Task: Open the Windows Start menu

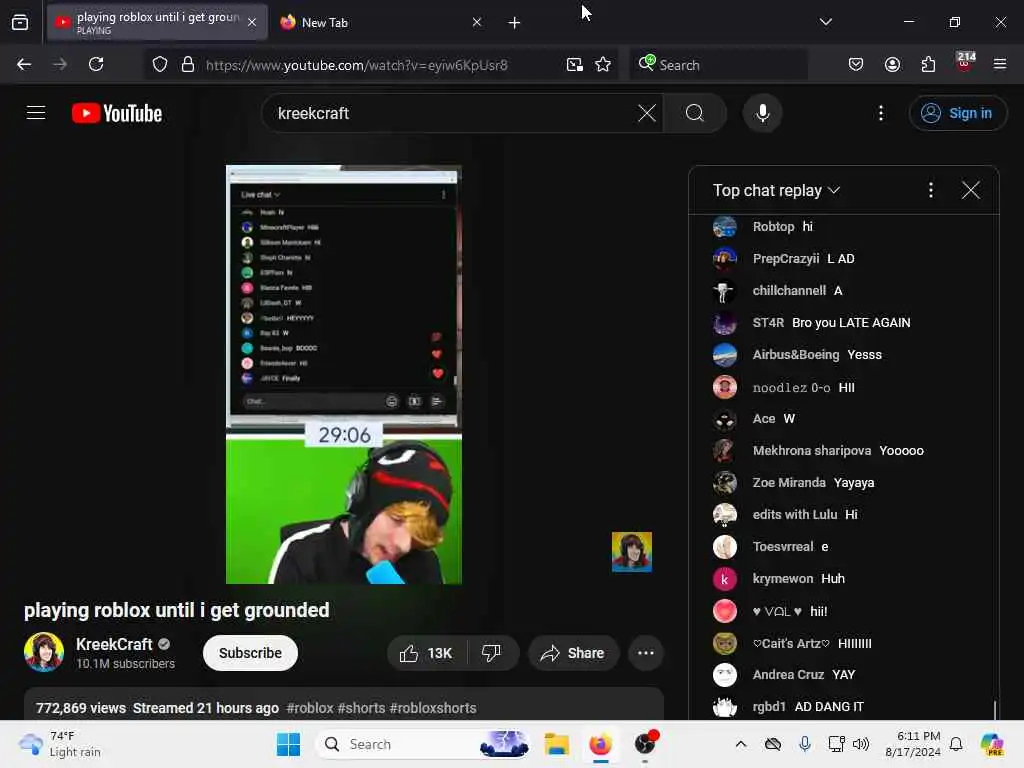Action: click(x=288, y=744)
